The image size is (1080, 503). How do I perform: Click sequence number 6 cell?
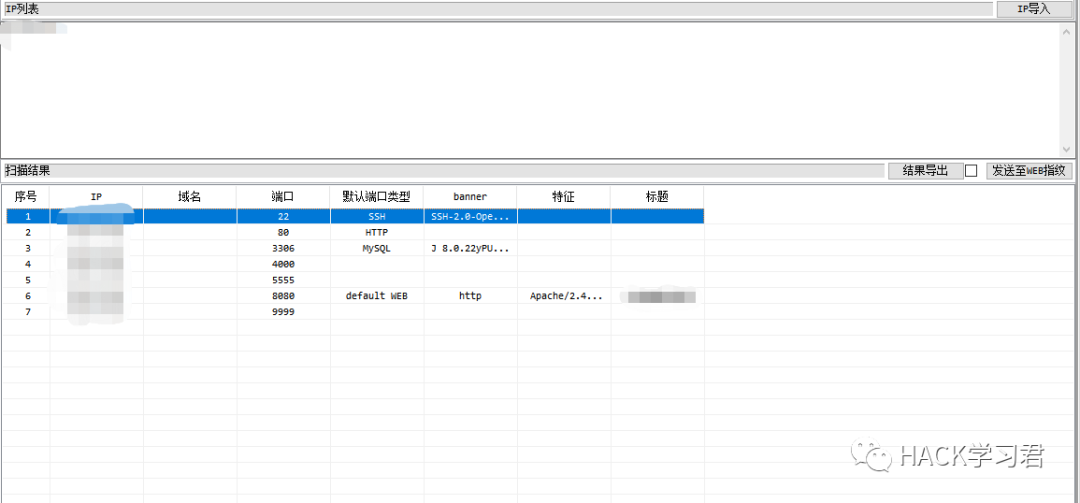28,296
